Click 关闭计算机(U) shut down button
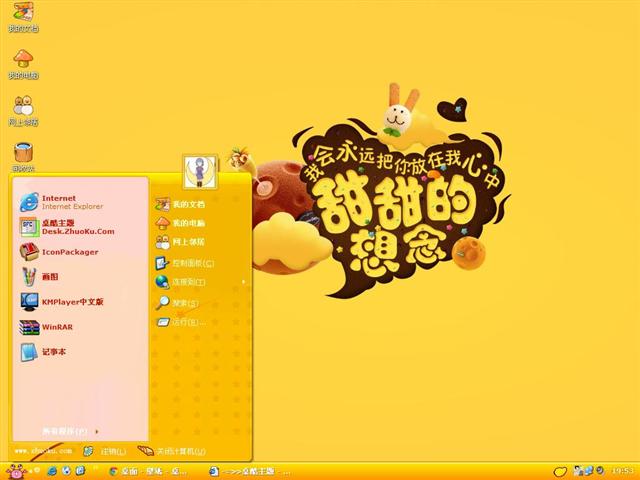This screenshot has width=640, height=480. [171, 451]
